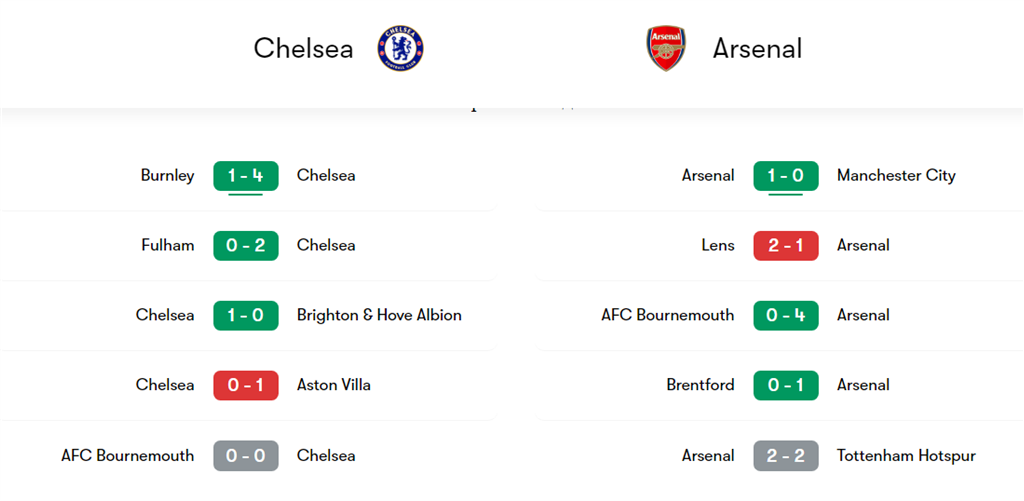Open the grey Arsenal 2-2 Tottenham score
The width and height of the screenshot is (1024, 501).
coord(786,456)
